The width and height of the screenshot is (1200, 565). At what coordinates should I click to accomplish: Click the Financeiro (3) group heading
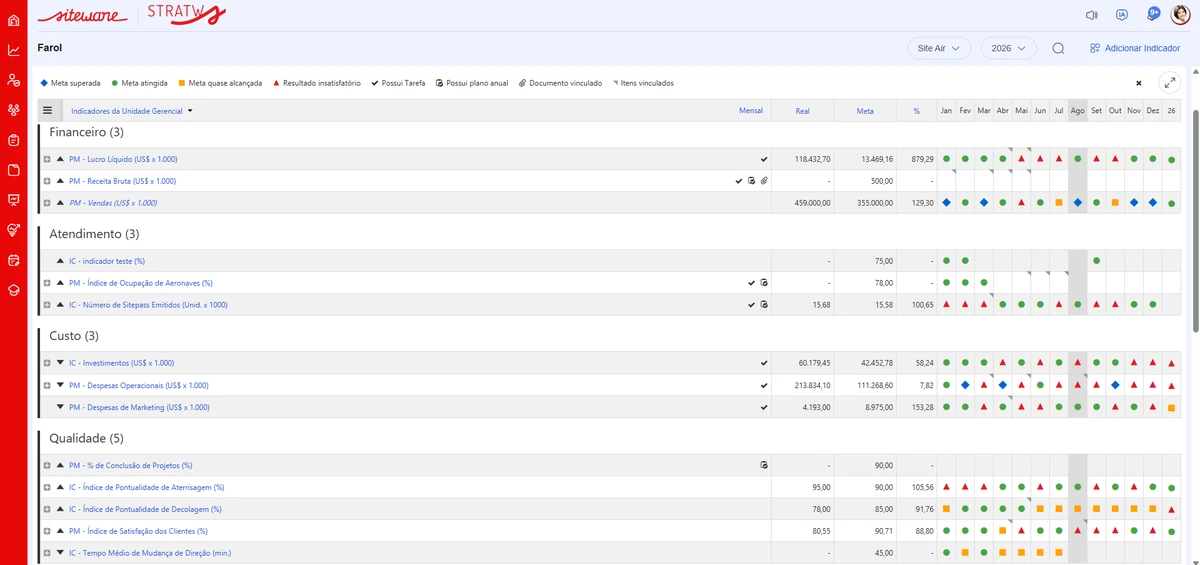(86, 132)
